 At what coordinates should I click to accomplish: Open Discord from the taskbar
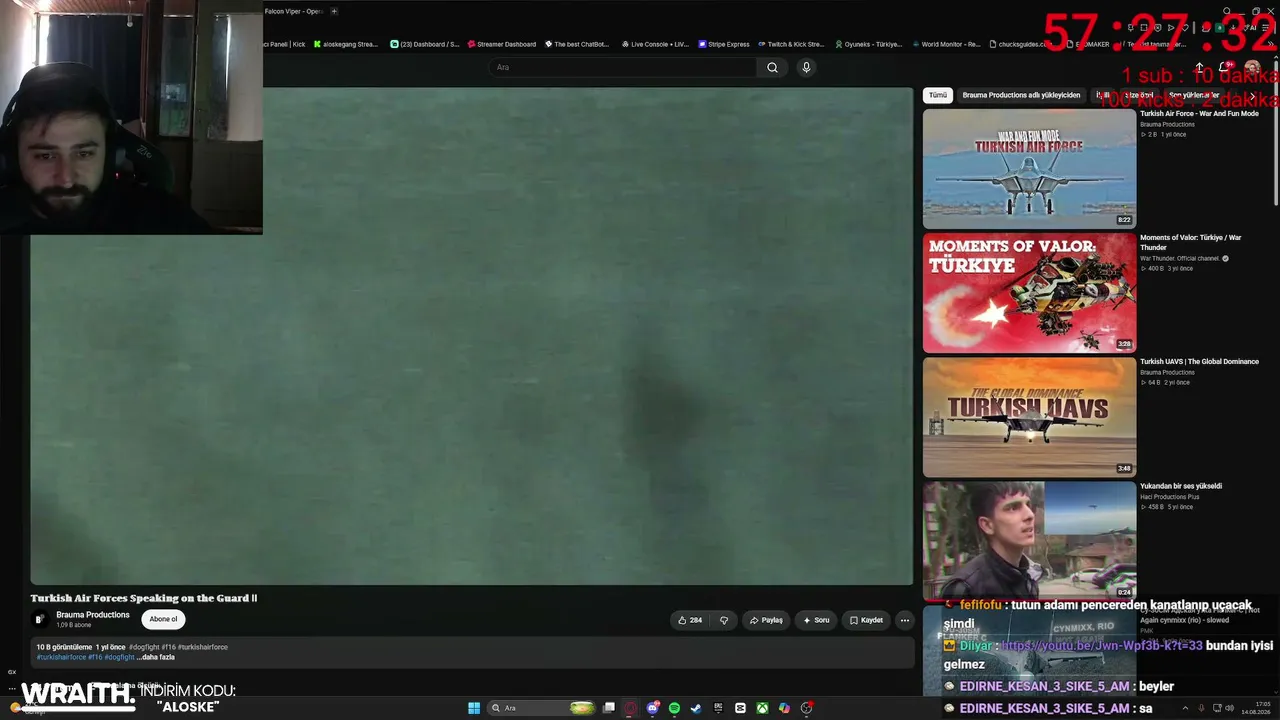point(653,708)
